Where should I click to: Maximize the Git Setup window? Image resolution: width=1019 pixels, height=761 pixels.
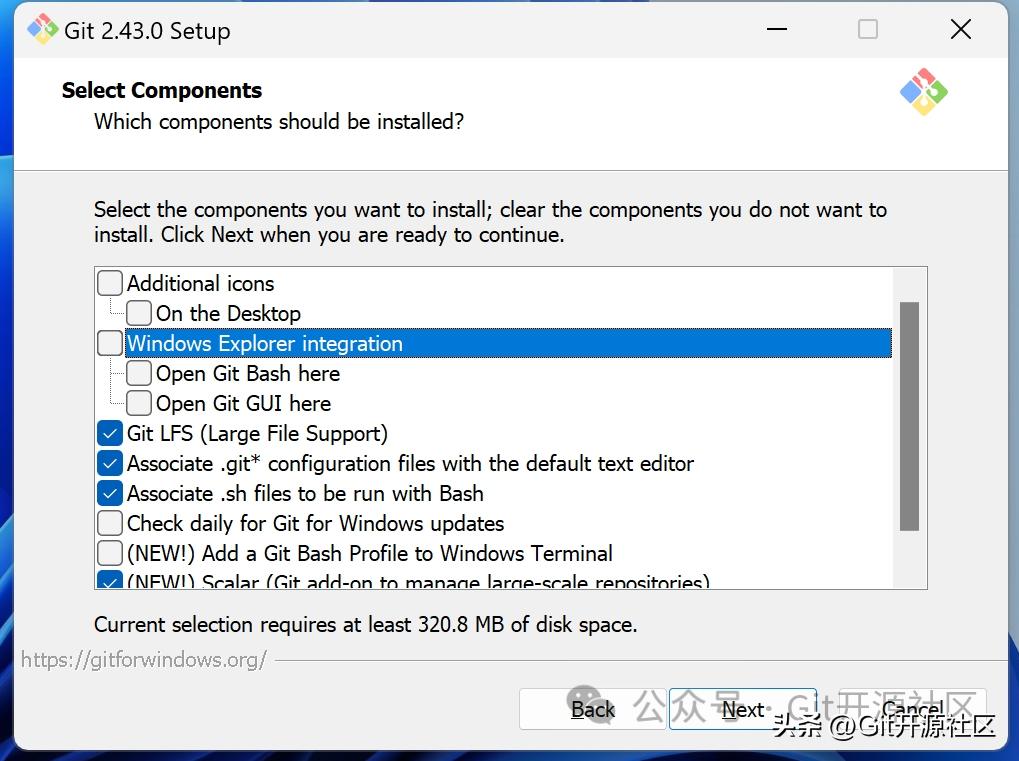point(868,30)
